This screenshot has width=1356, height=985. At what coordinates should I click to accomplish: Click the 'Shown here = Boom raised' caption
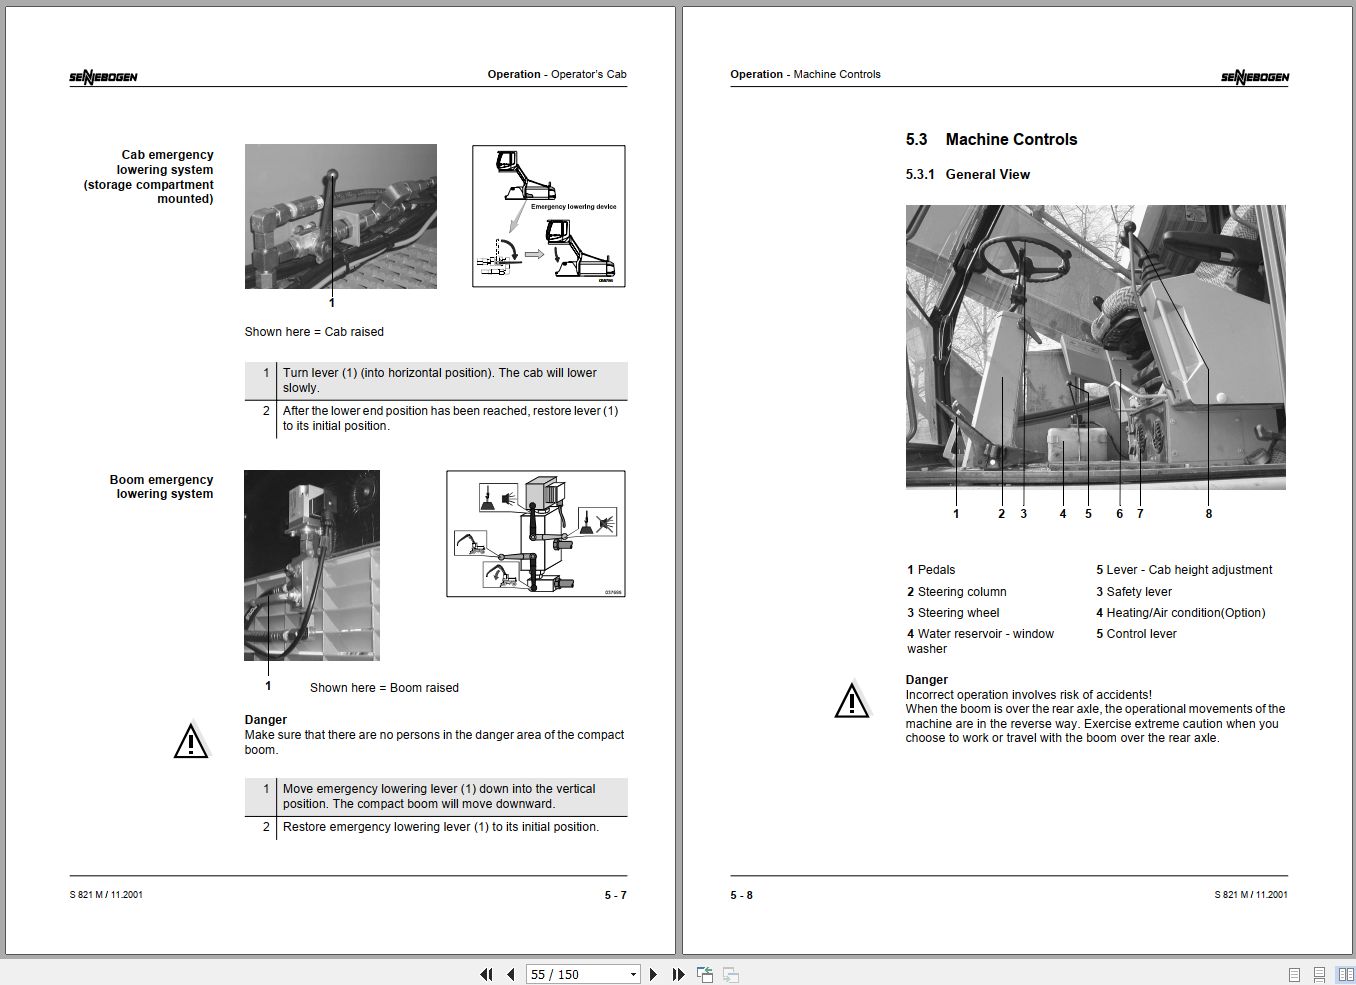[384, 688]
